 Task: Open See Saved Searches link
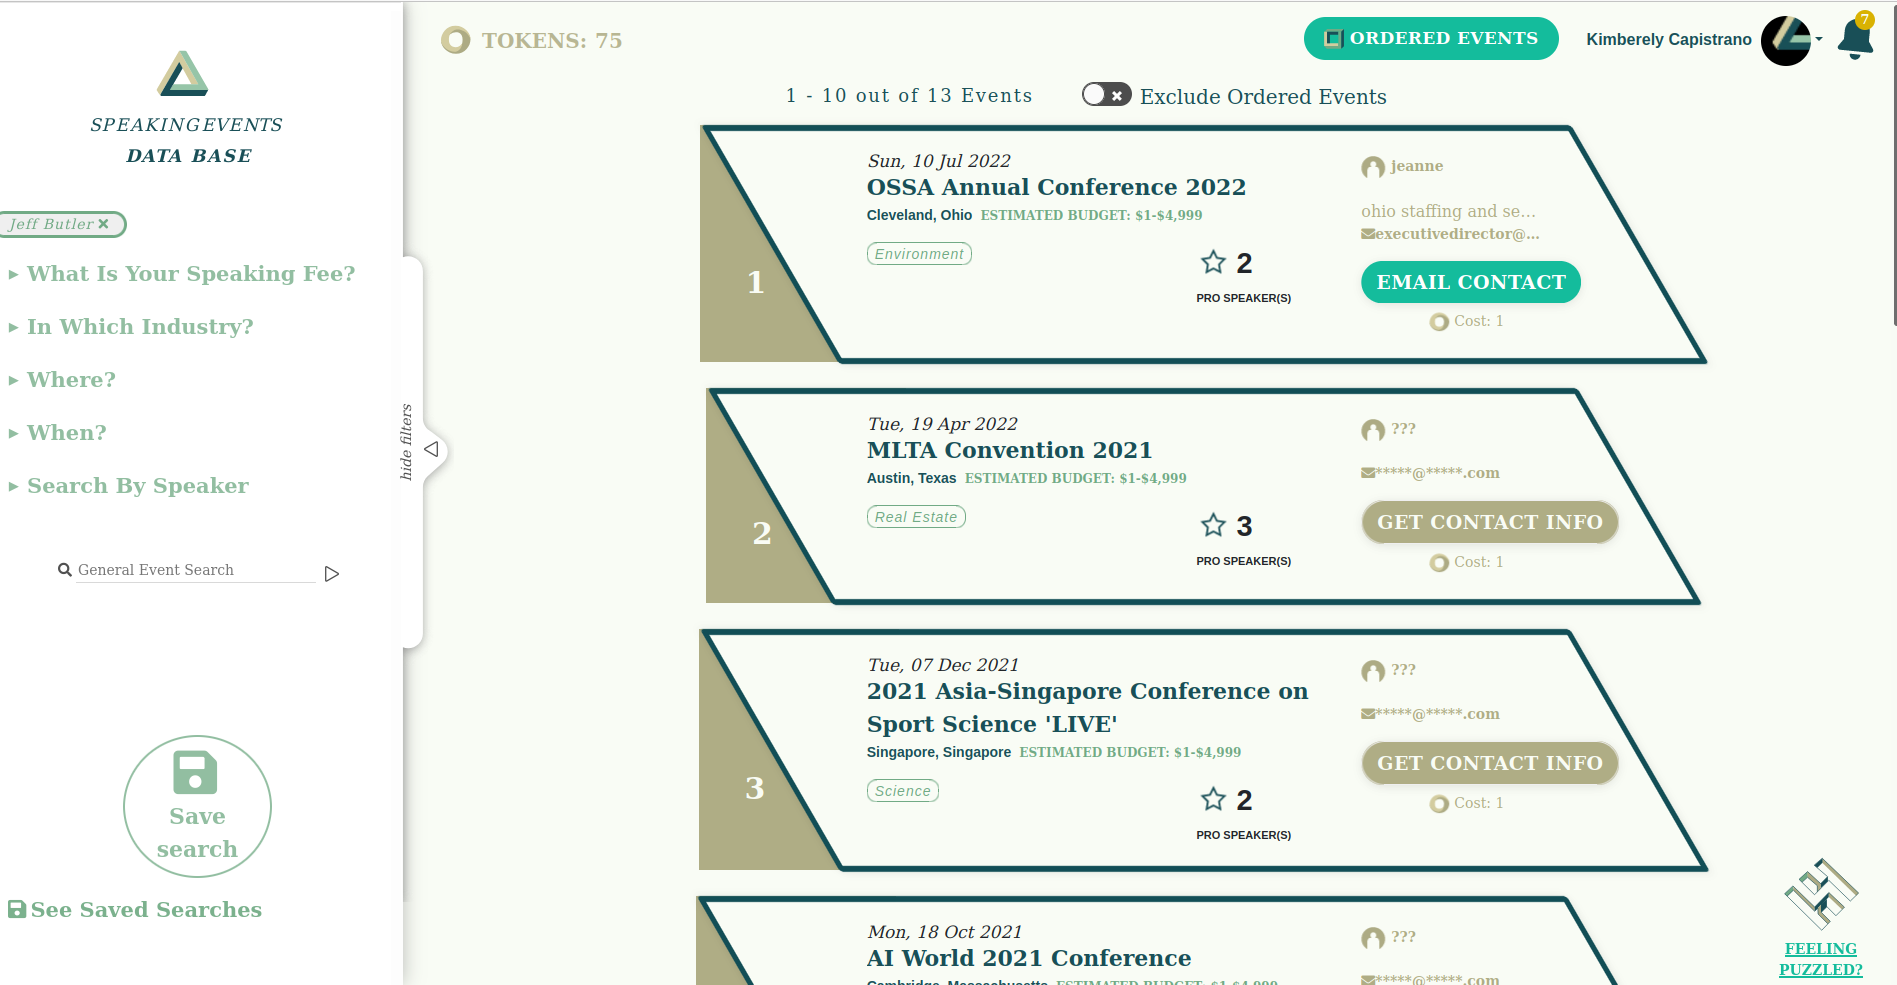pos(135,910)
